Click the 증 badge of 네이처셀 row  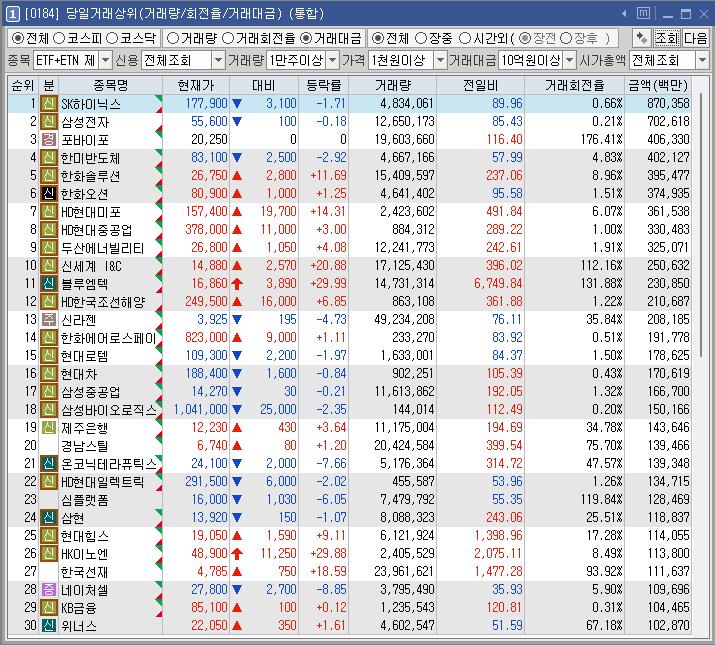click(49, 590)
